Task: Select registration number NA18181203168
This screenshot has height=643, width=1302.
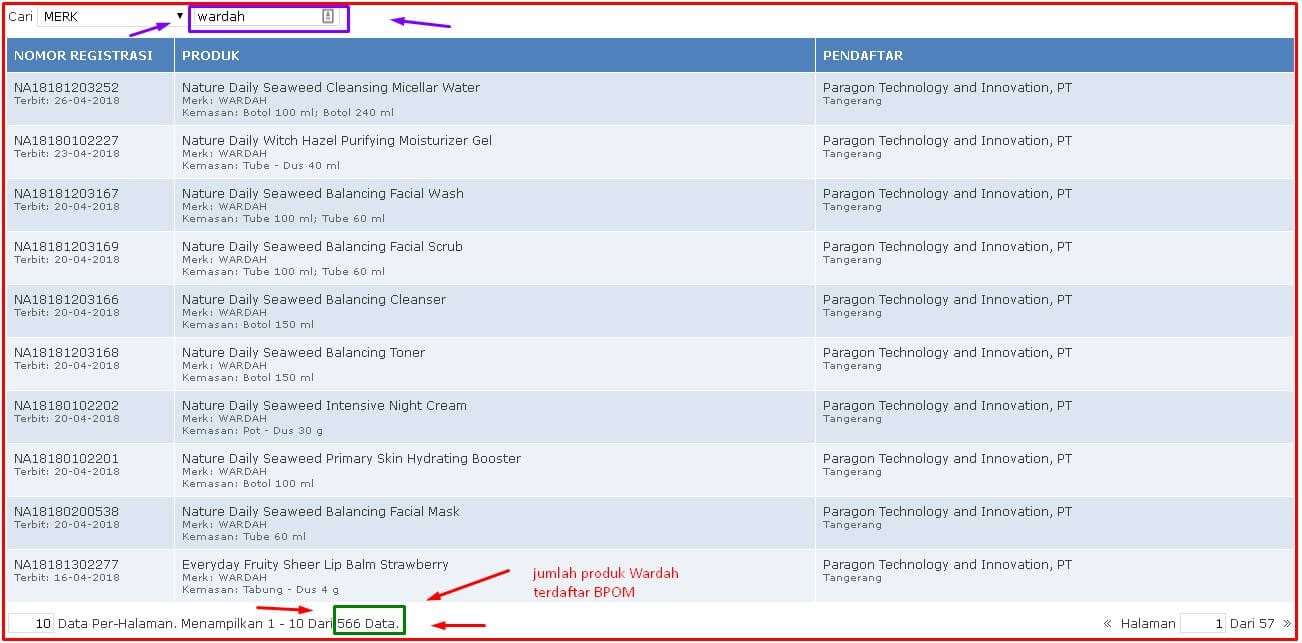Action: pos(66,353)
